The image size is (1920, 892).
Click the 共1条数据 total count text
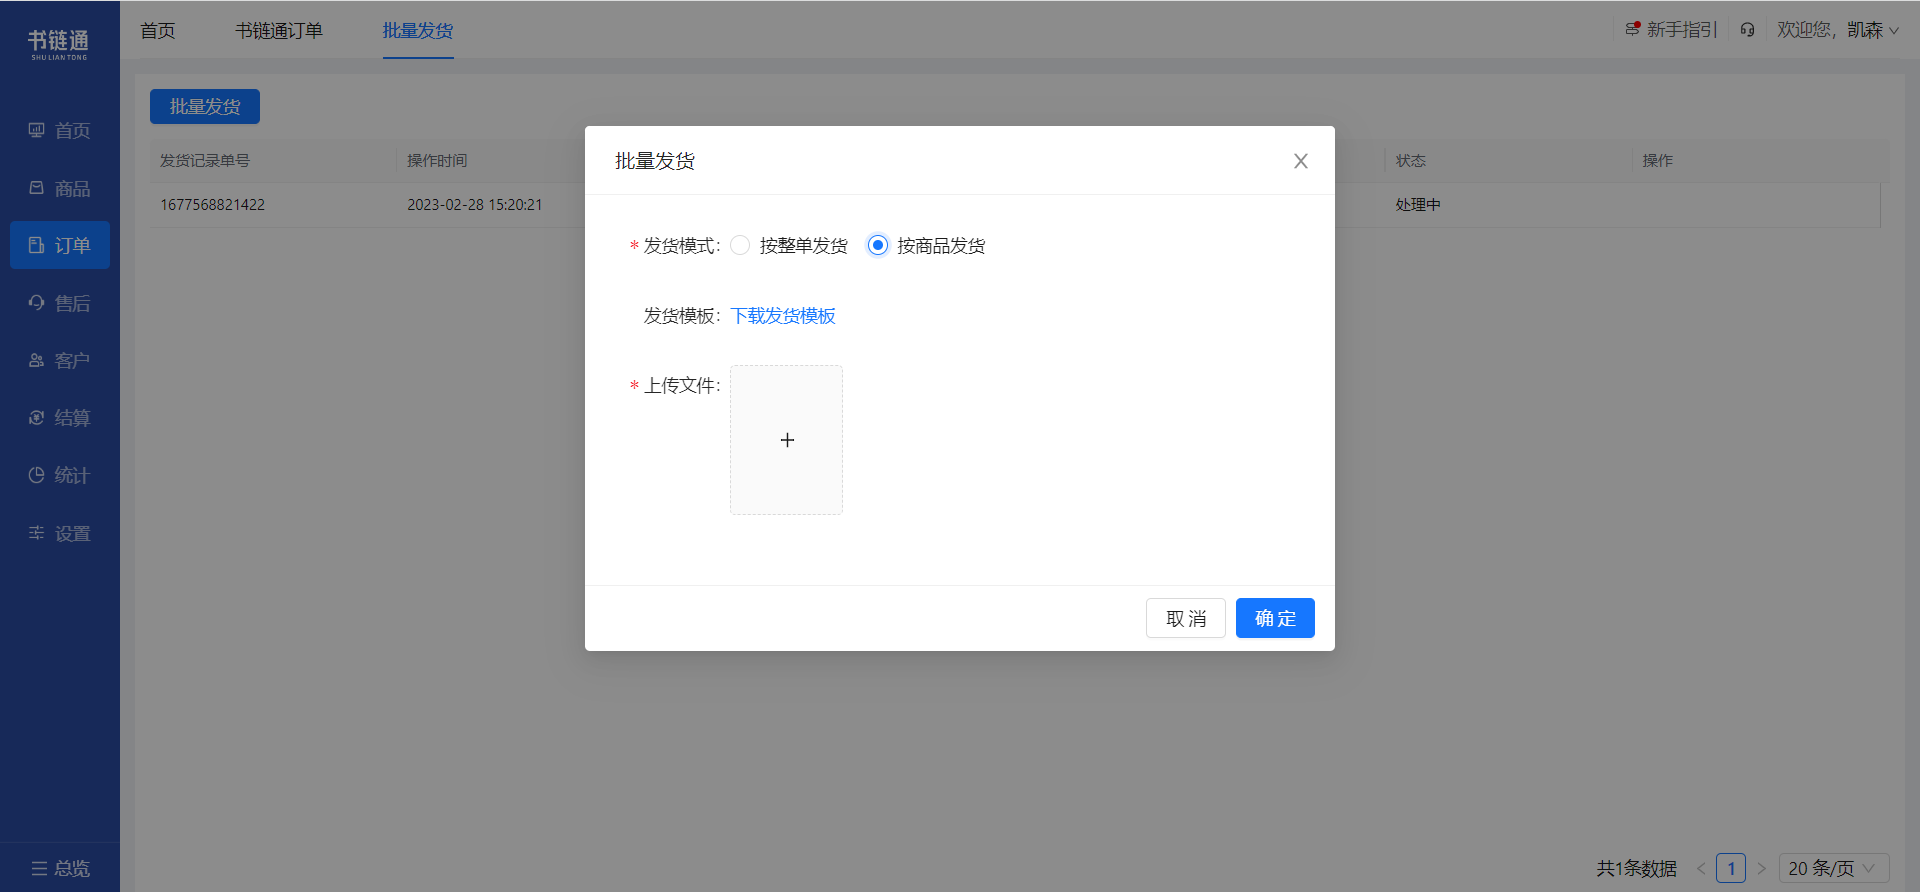tap(1637, 868)
